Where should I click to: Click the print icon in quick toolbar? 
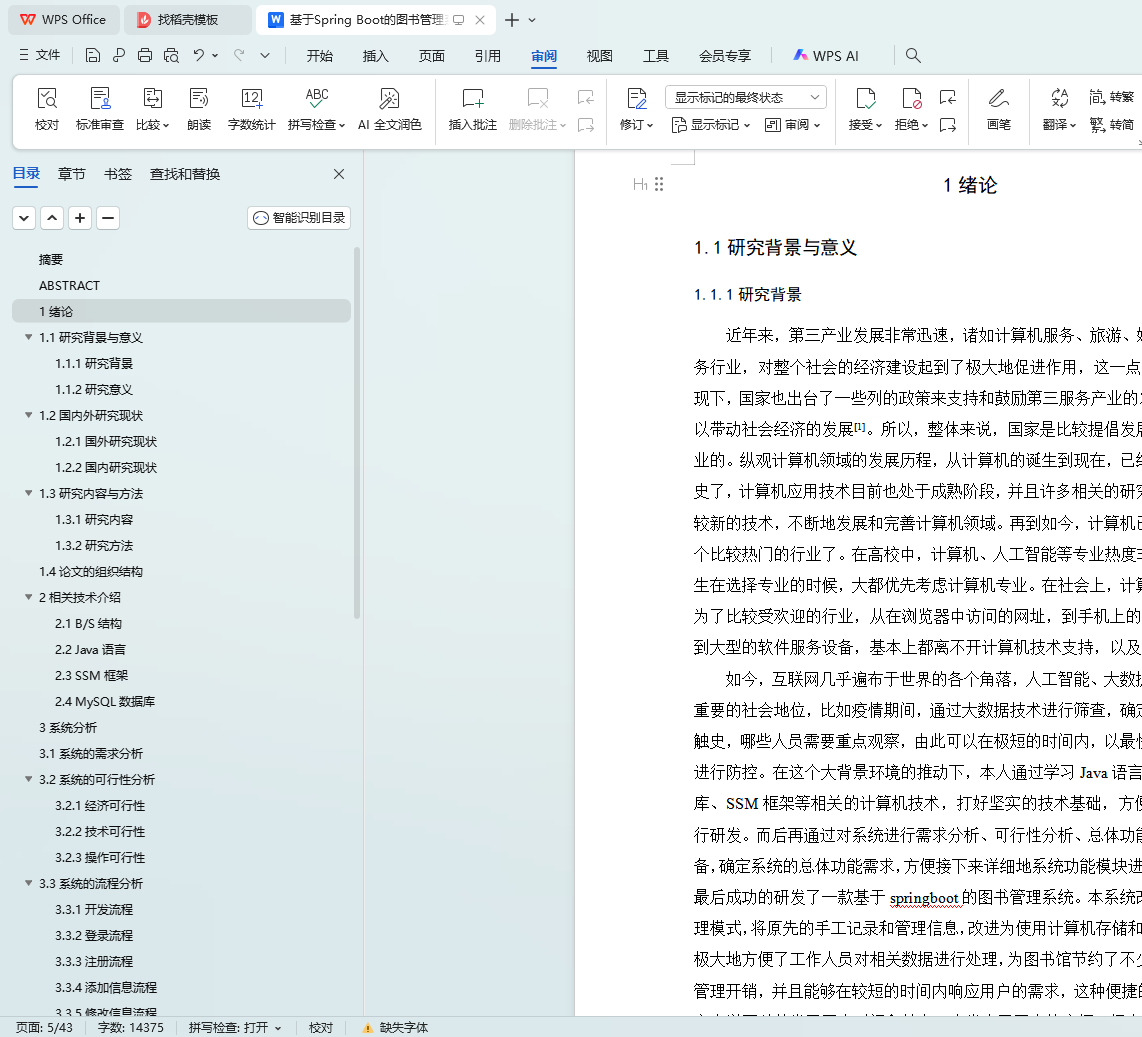click(145, 55)
